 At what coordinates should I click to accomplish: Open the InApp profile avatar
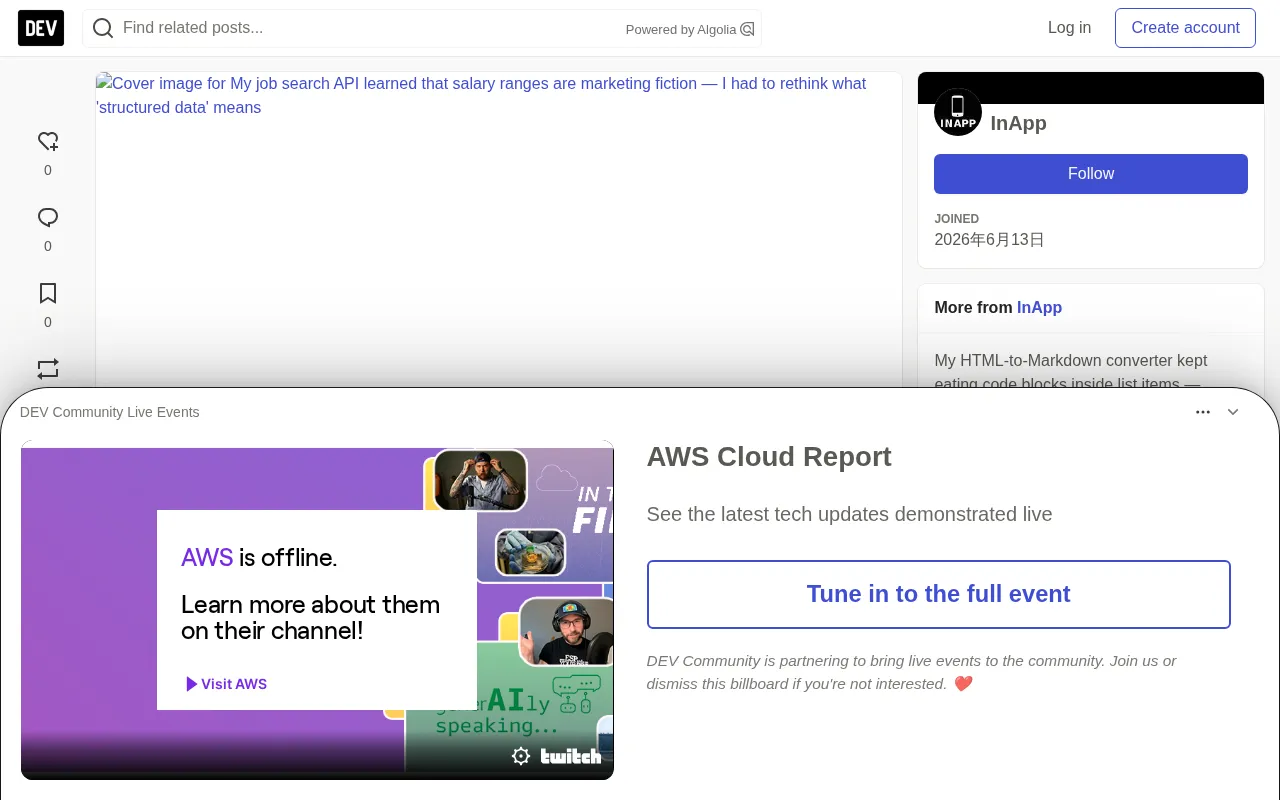pyautogui.click(x=958, y=112)
